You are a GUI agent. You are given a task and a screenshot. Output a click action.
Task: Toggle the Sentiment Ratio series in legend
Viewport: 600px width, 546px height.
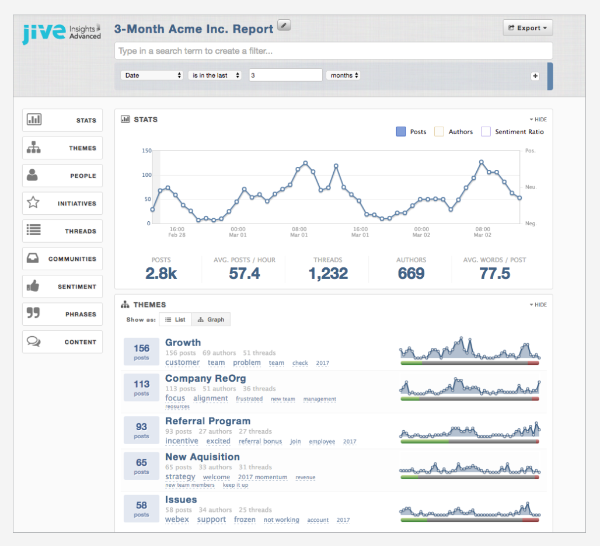tap(512, 132)
